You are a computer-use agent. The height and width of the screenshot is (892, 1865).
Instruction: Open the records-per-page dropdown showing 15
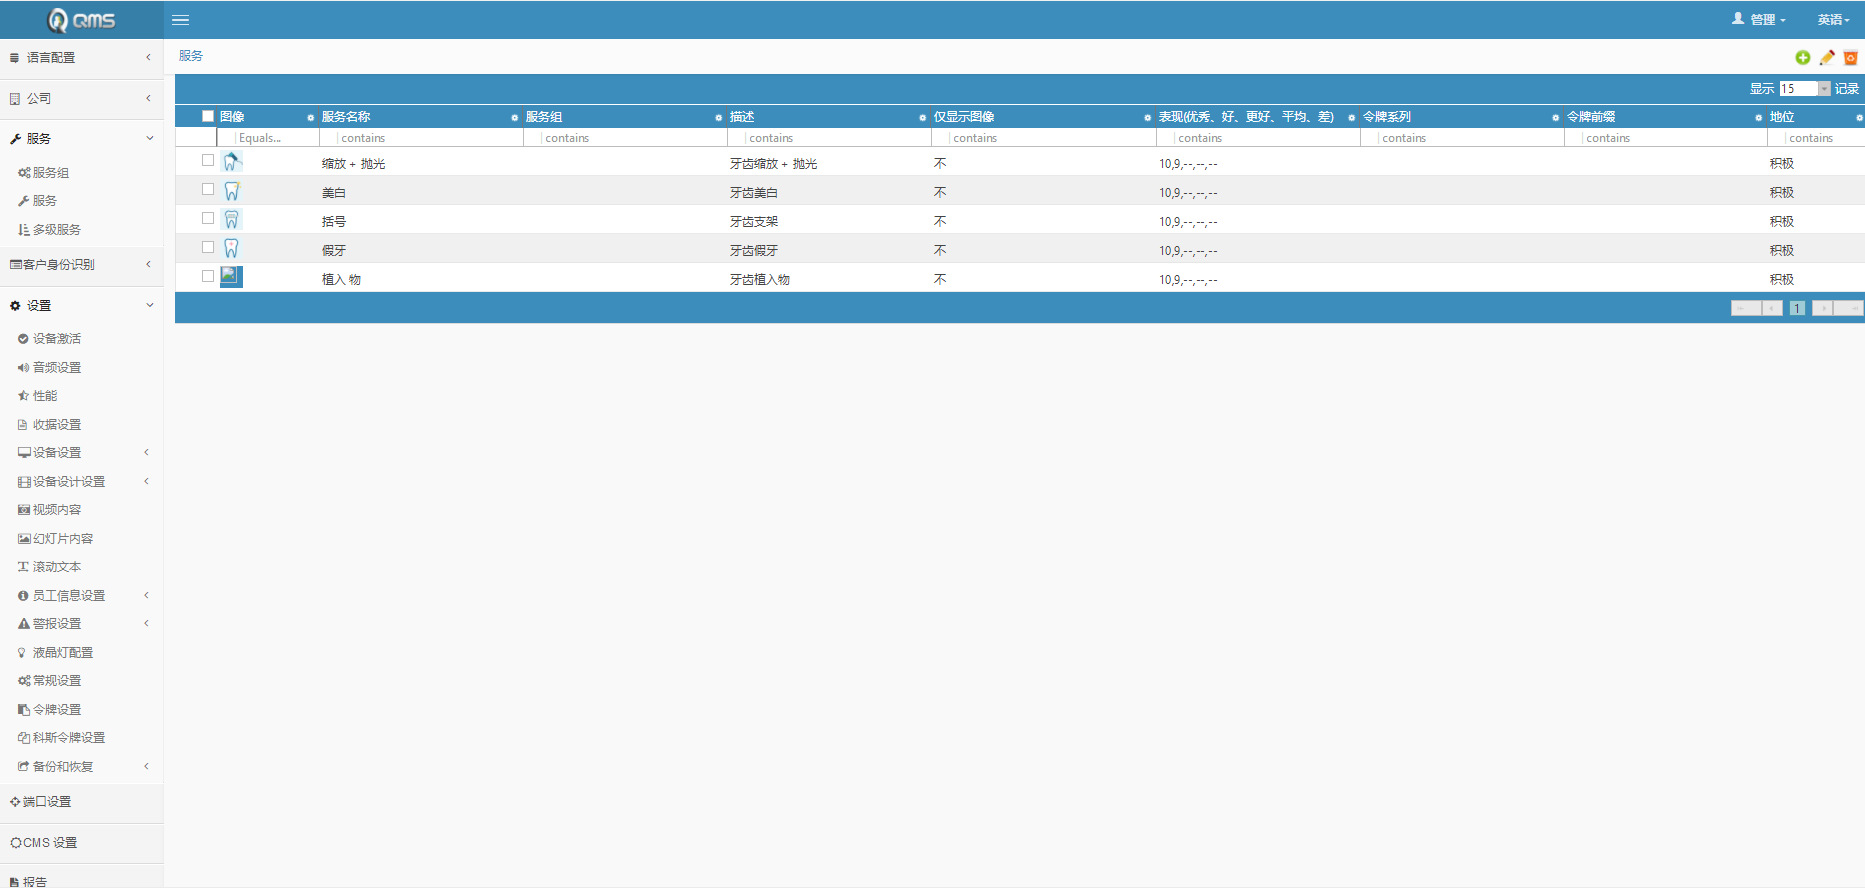pos(1805,89)
